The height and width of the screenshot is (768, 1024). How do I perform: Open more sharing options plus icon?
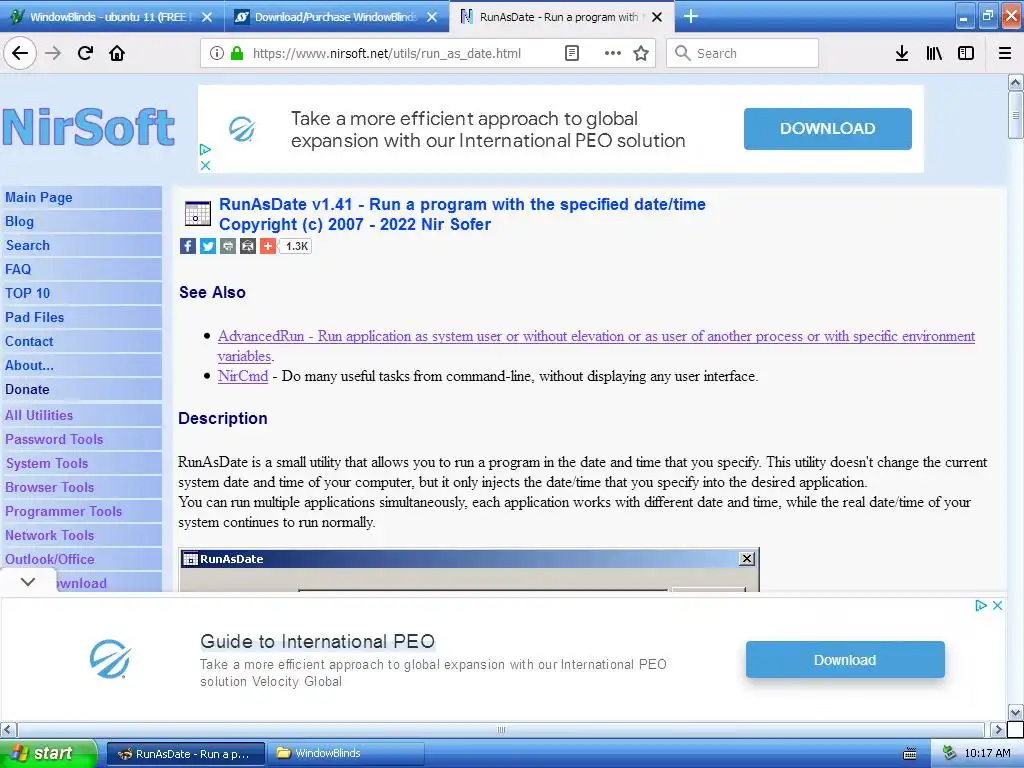(x=268, y=246)
